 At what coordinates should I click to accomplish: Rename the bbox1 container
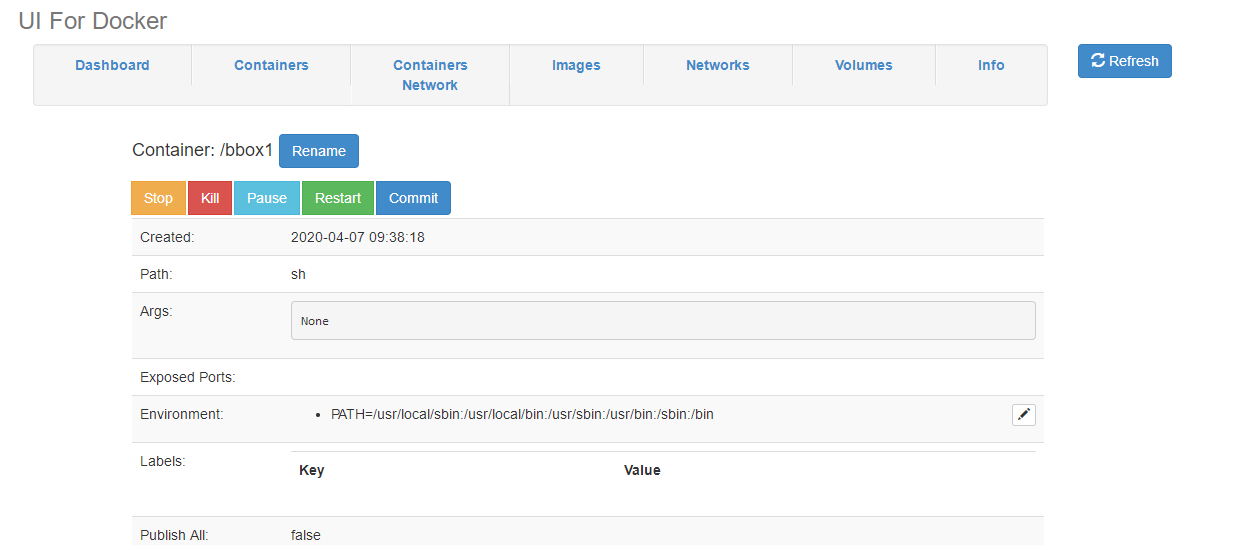click(318, 151)
